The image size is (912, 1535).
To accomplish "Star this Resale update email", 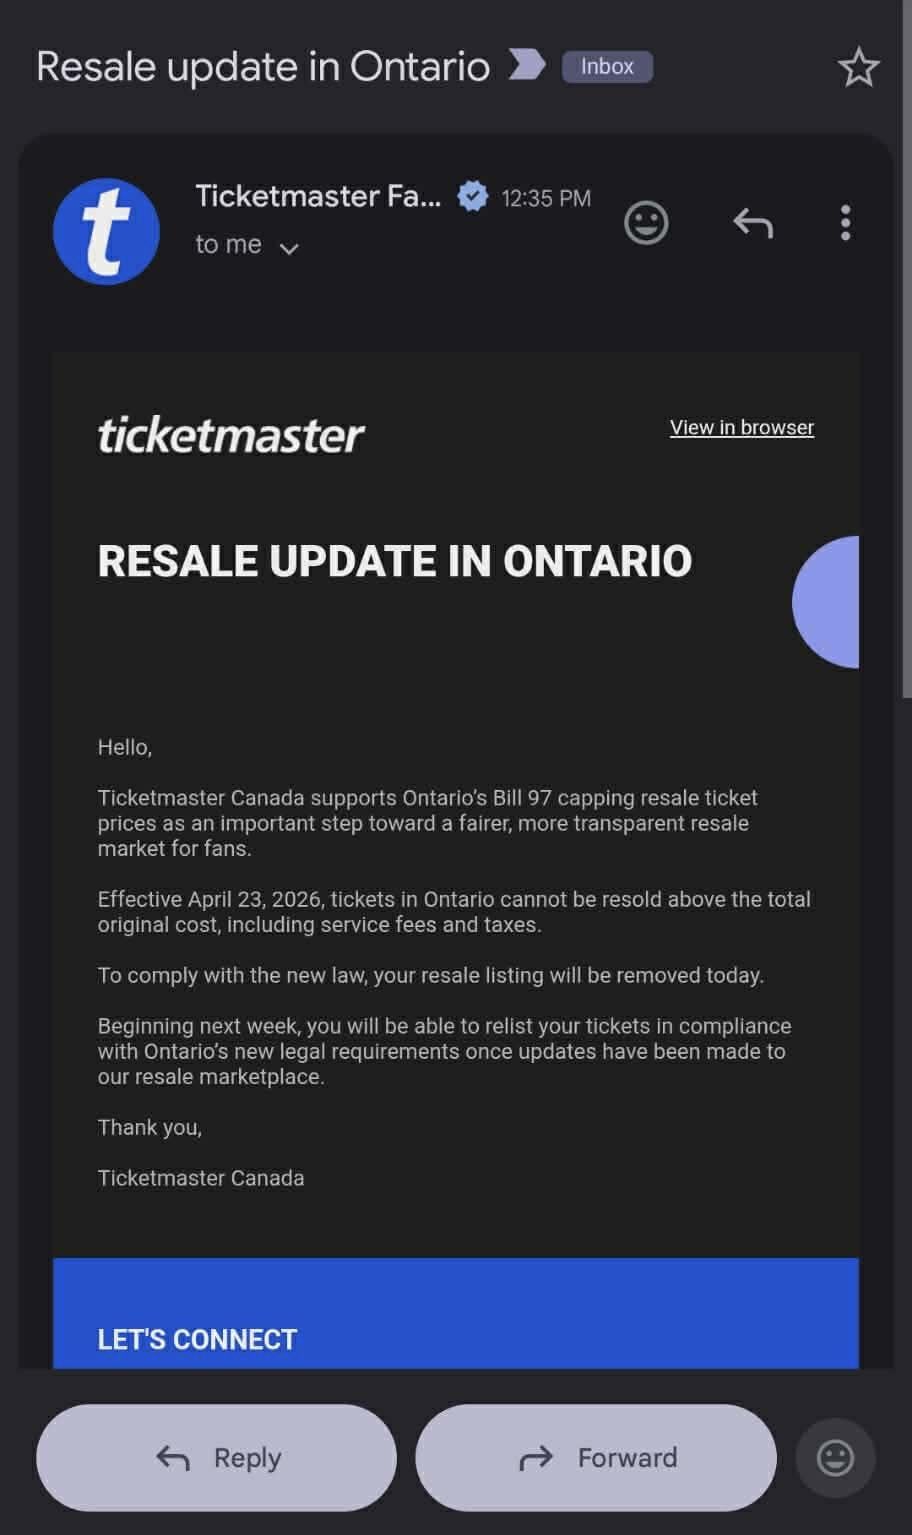I will click(857, 68).
